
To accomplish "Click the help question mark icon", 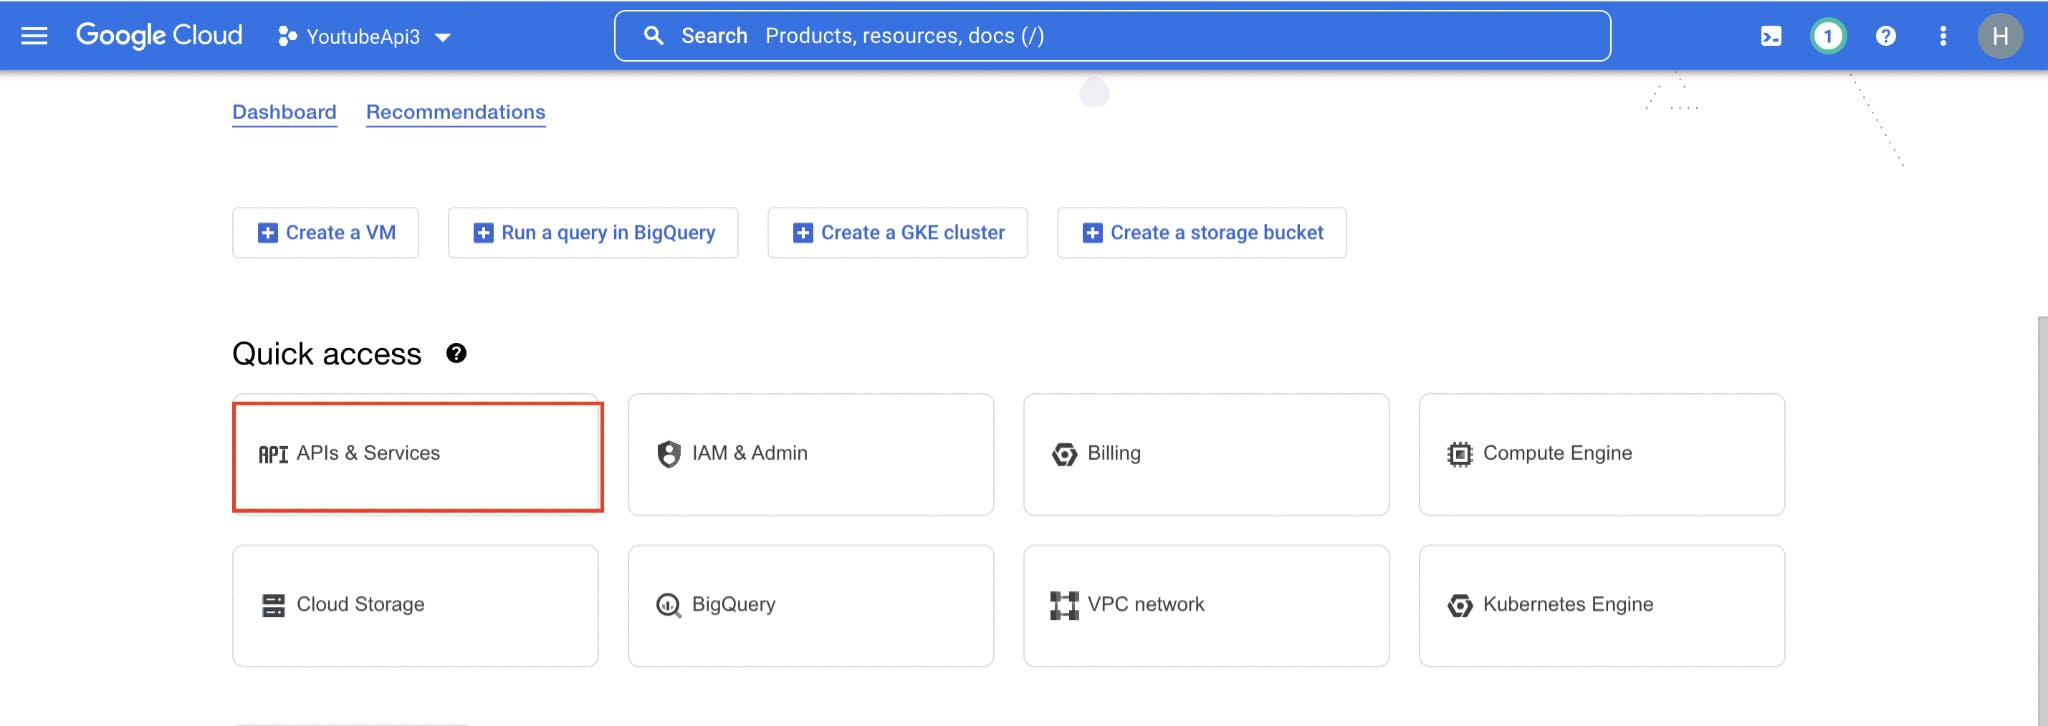I will (x=1886, y=36).
